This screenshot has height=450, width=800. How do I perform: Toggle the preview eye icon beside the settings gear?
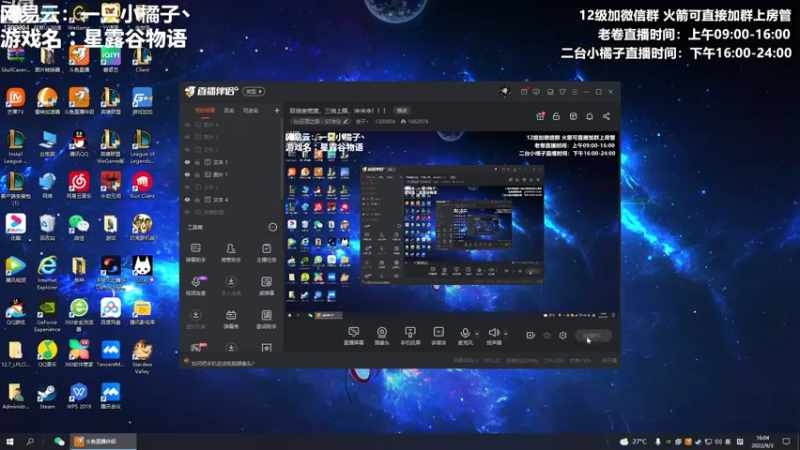[547, 335]
